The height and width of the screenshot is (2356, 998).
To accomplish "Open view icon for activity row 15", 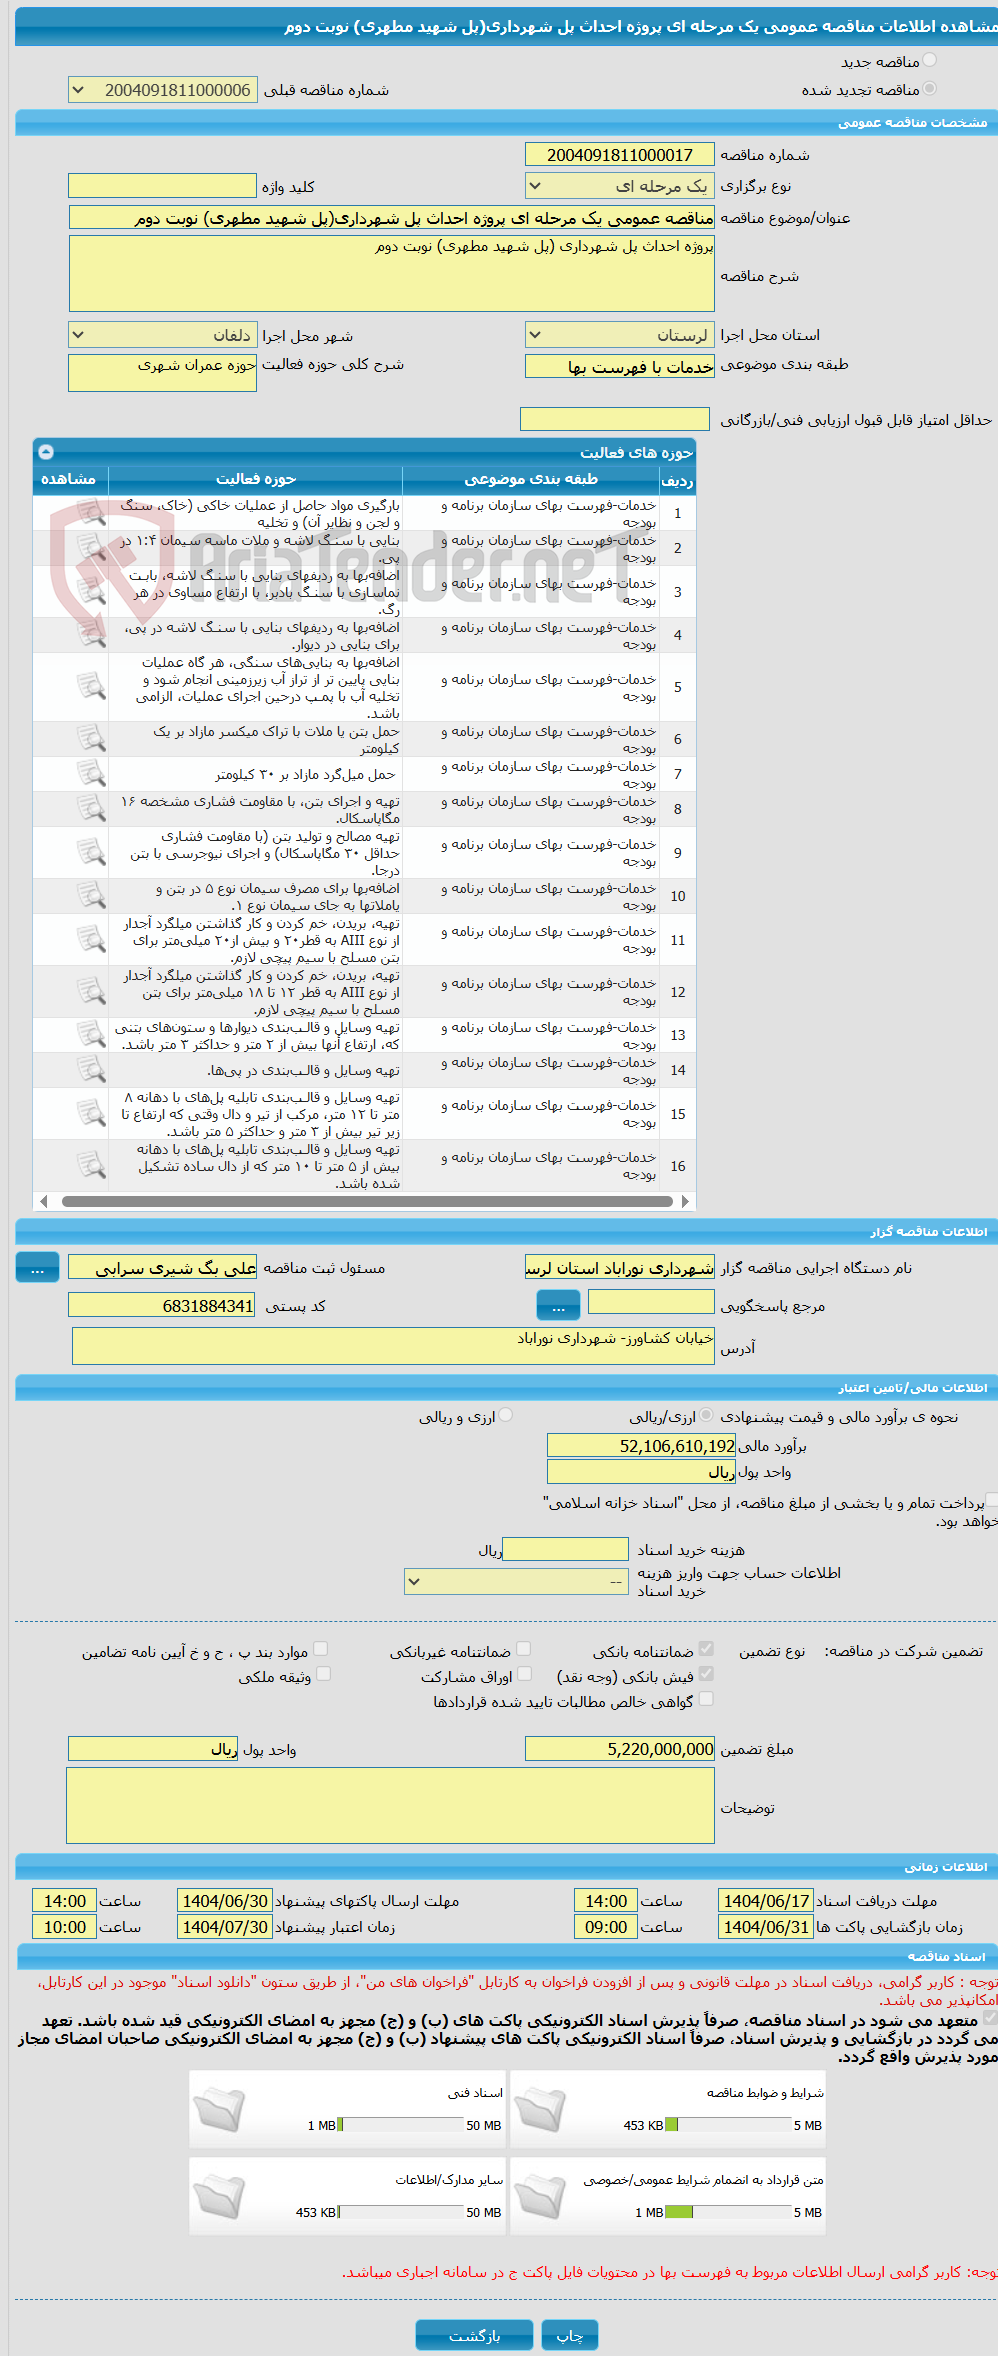I will coord(91,1113).
